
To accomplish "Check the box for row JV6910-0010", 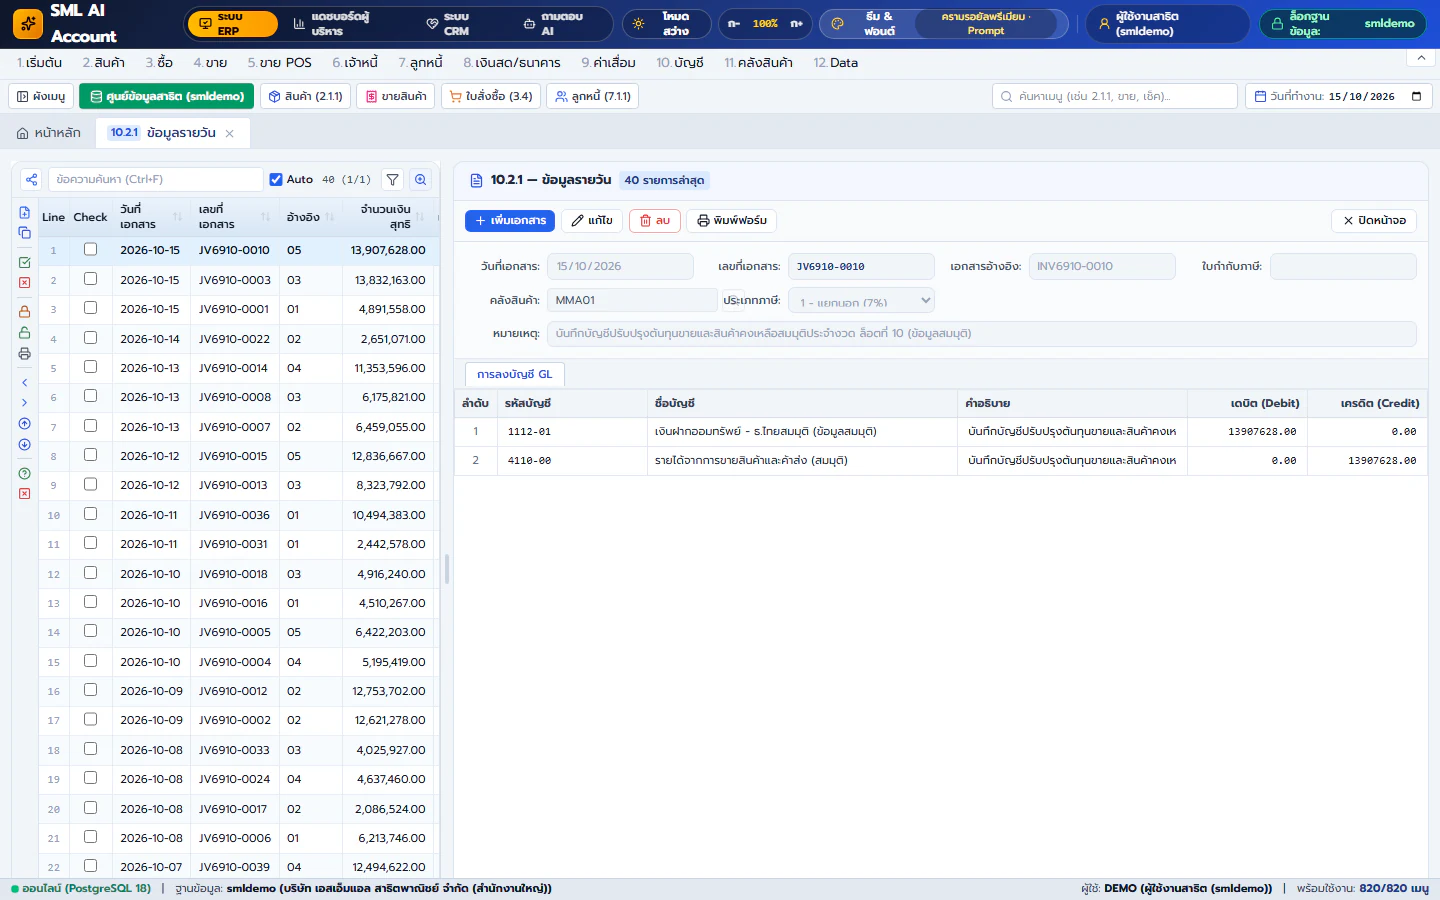I will [90, 249].
